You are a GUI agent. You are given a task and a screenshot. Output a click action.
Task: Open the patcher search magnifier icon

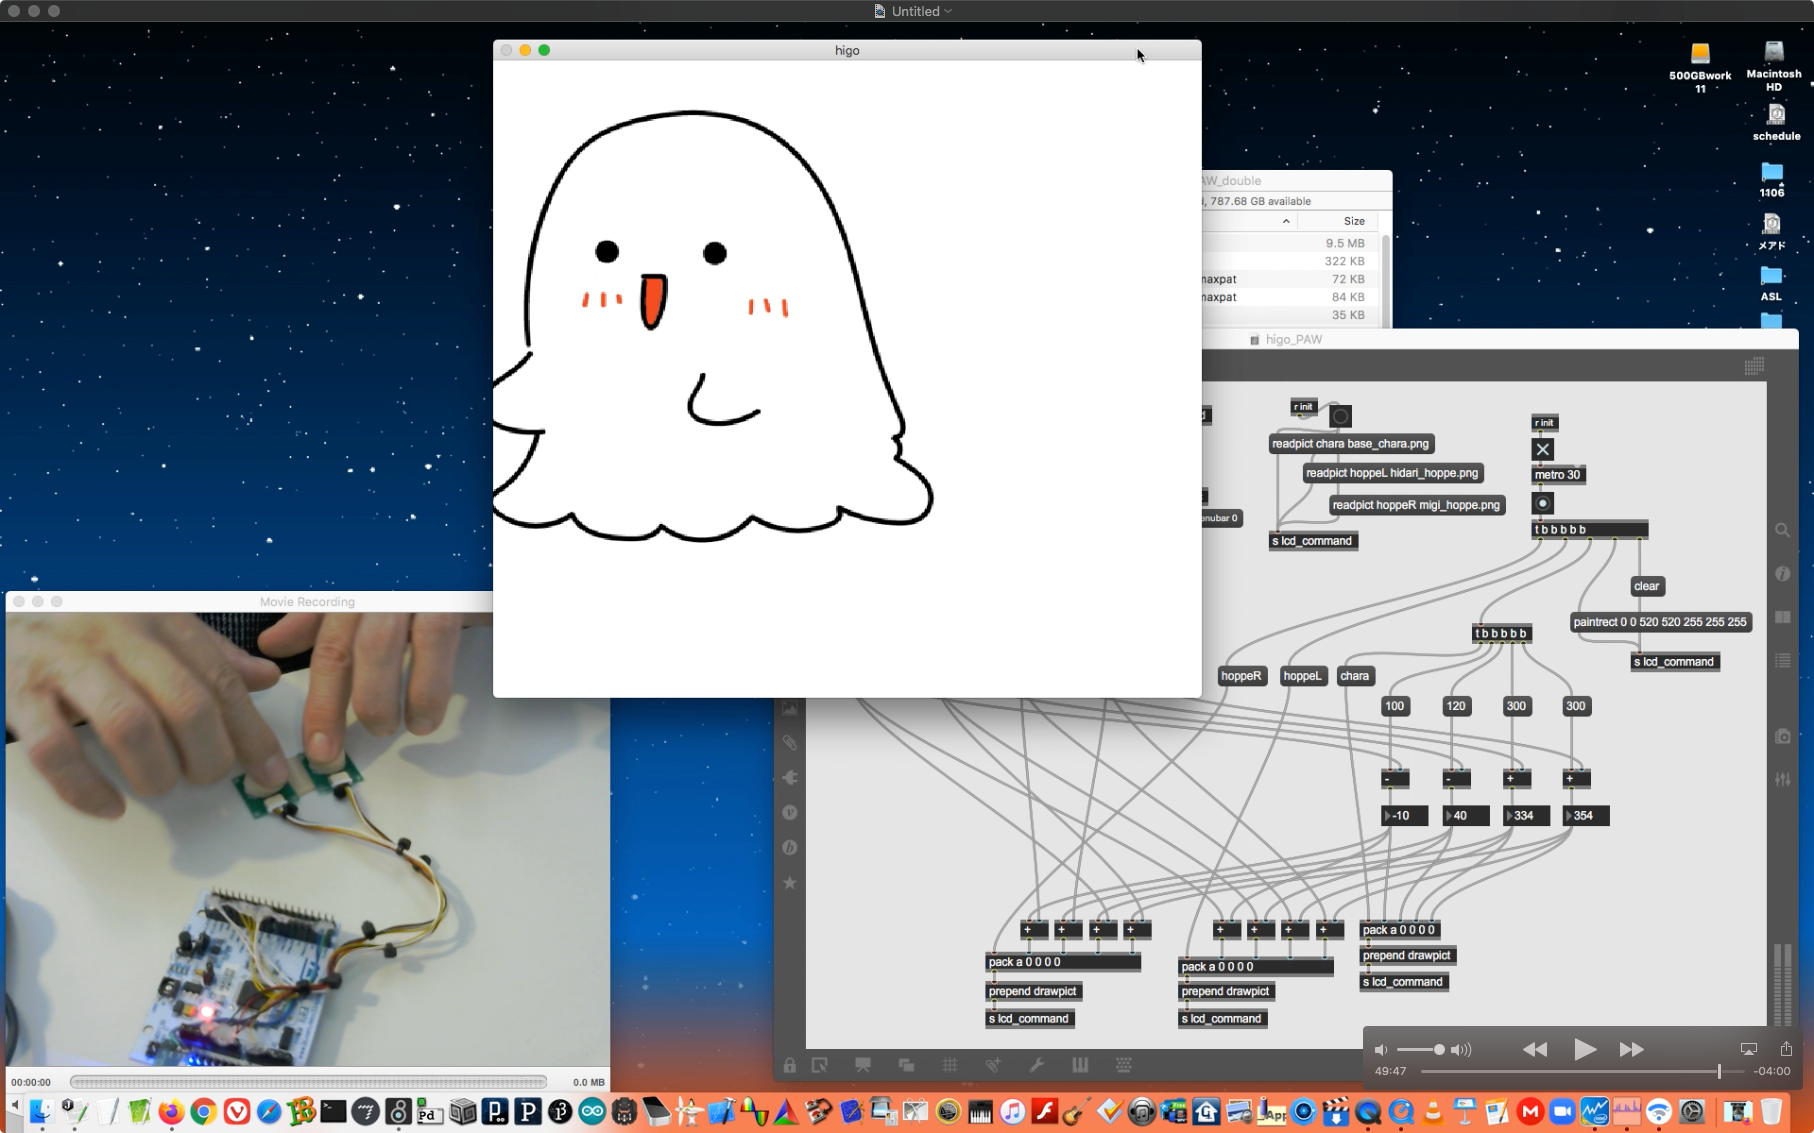click(x=1782, y=530)
